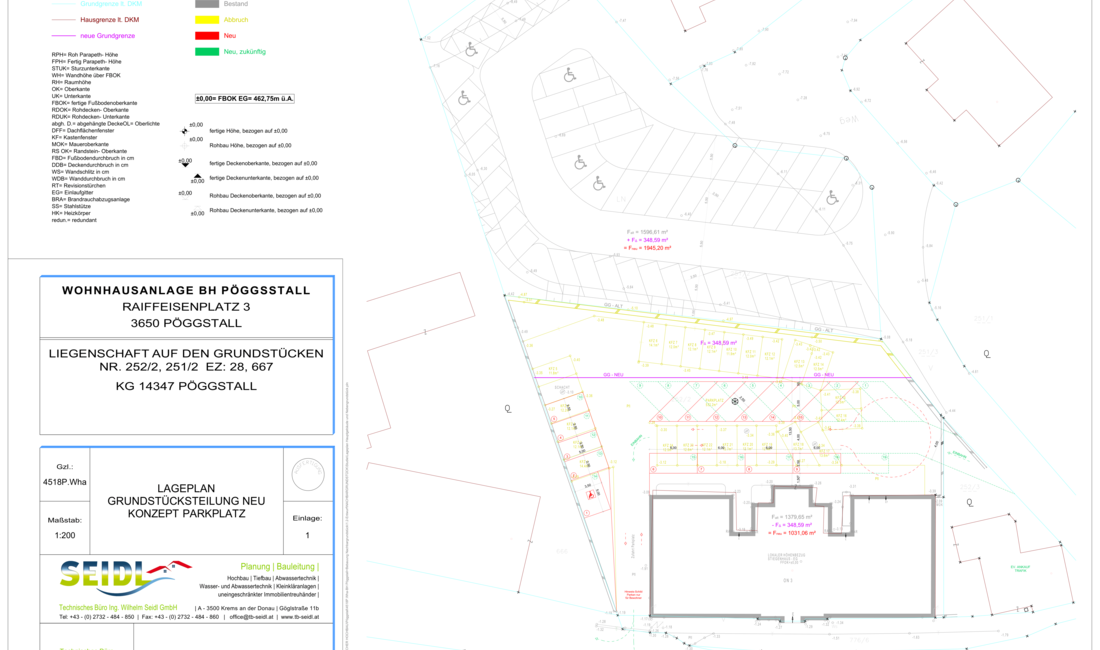Click 'DFF= Dachflächenfenster' abbreviation
This screenshot has height=650, width=1100.
[83, 130]
